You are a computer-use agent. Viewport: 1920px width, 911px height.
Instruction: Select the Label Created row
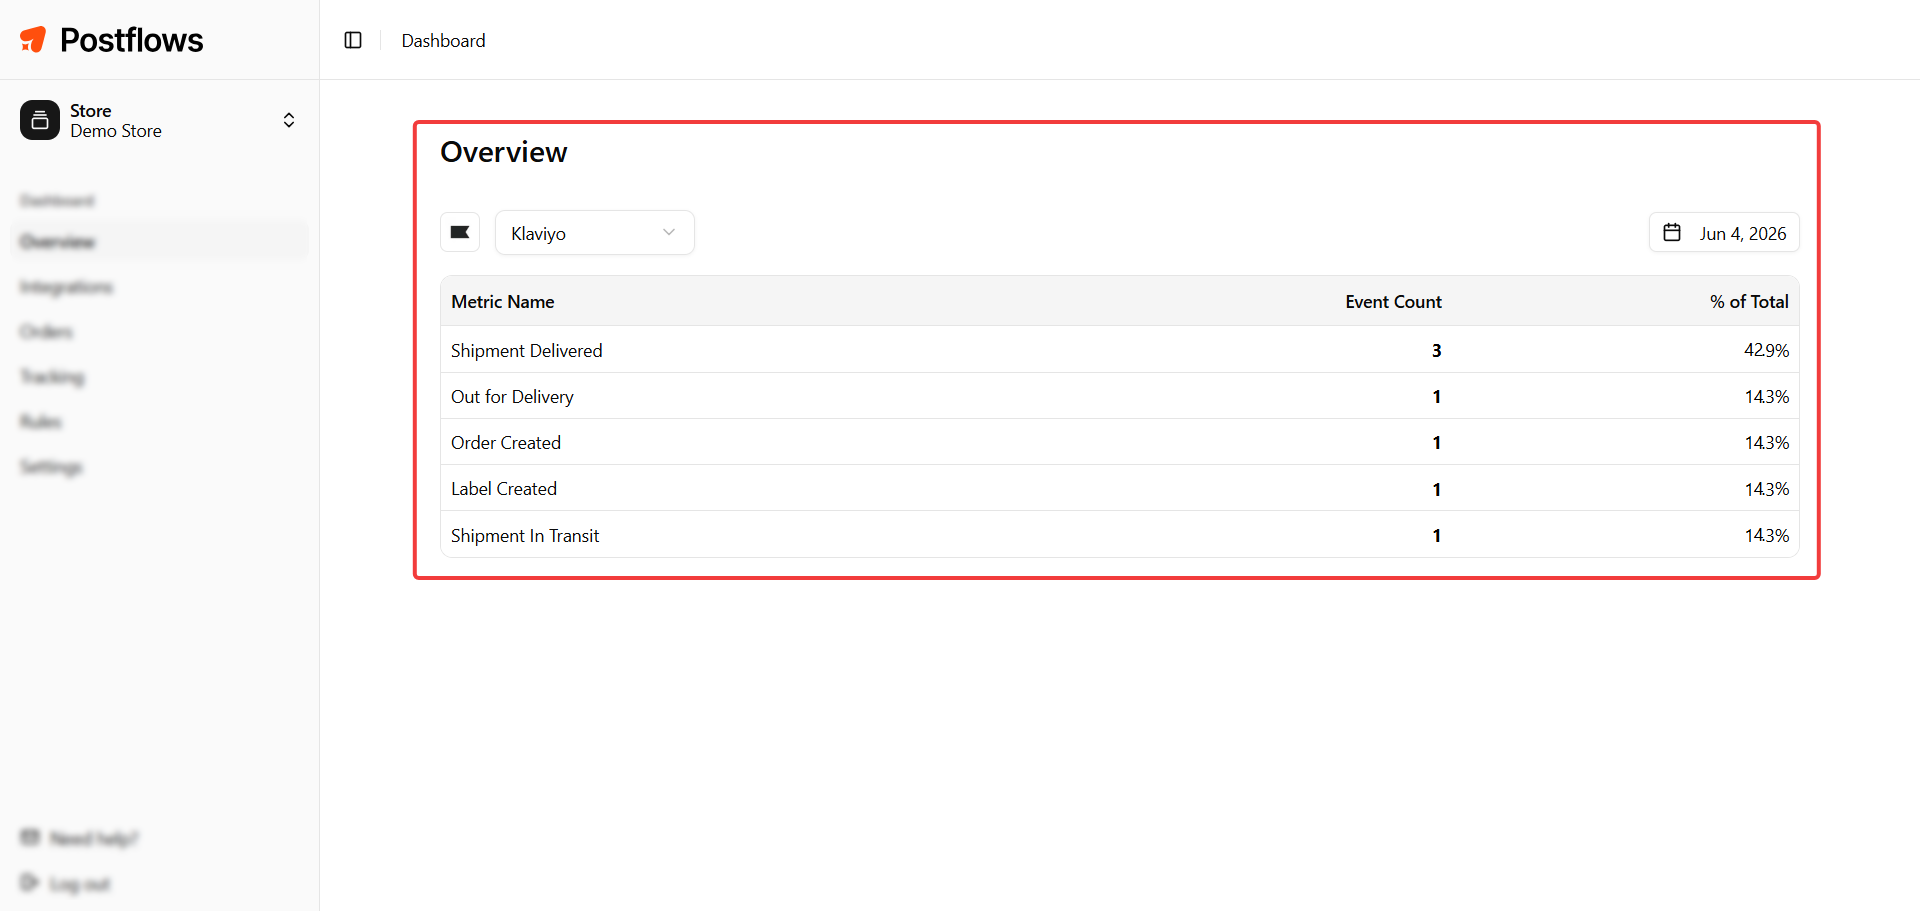point(1120,488)
